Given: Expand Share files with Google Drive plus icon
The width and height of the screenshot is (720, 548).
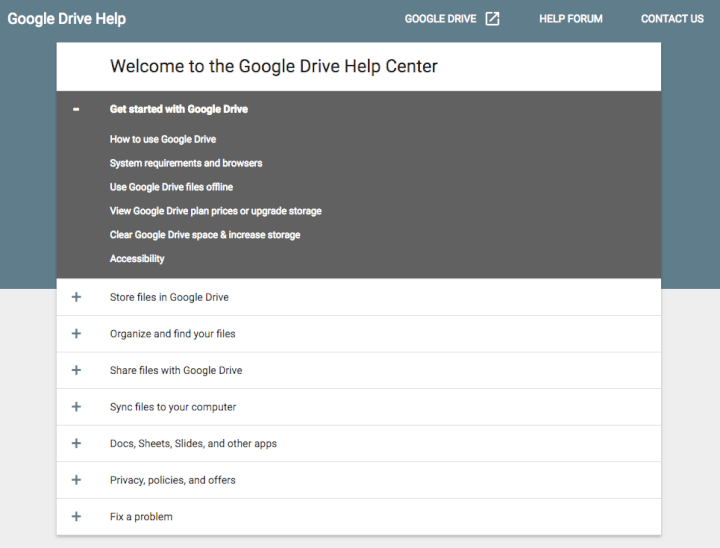Looking at the screenshot, I should (76, 370).
